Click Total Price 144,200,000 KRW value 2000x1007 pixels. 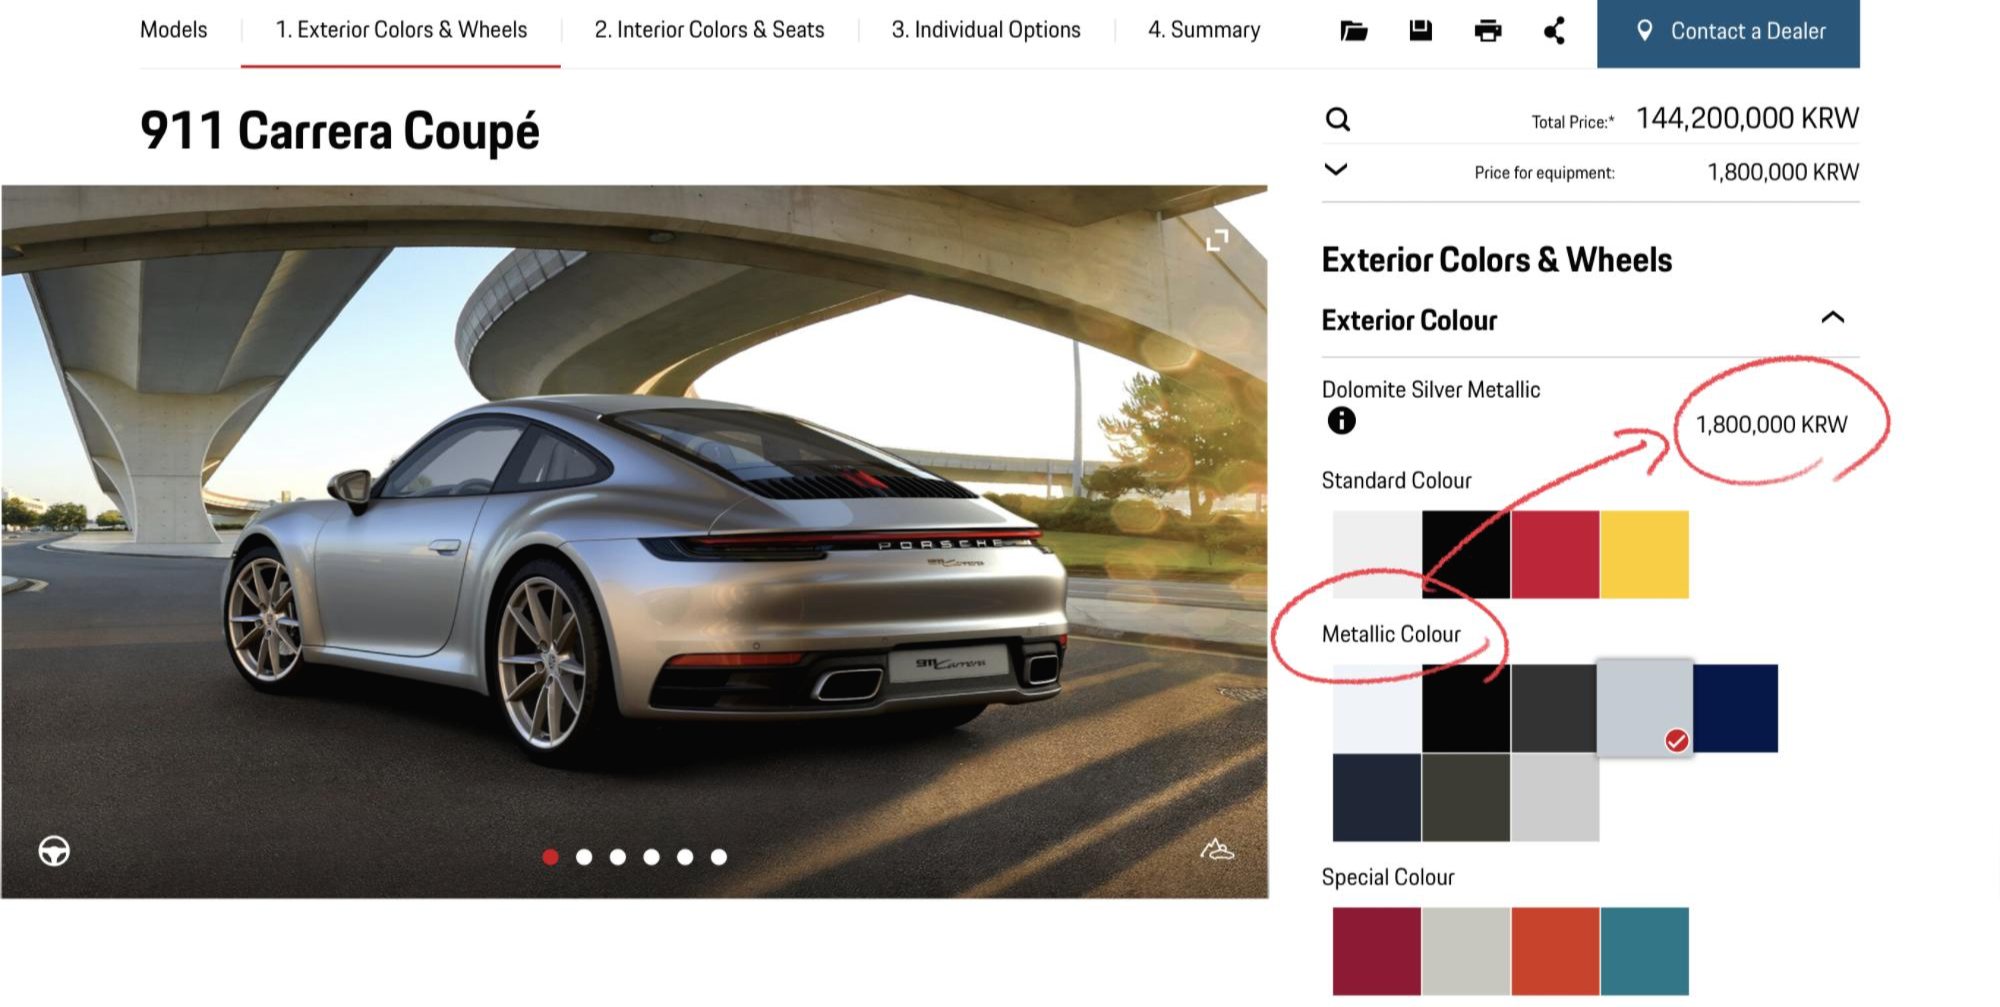coord(1747,119)
